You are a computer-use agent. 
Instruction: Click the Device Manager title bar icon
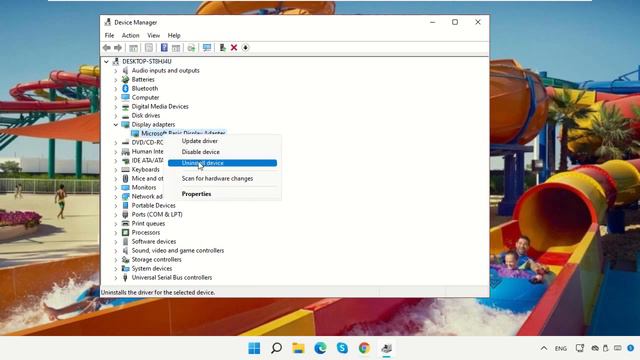point(108,22)
